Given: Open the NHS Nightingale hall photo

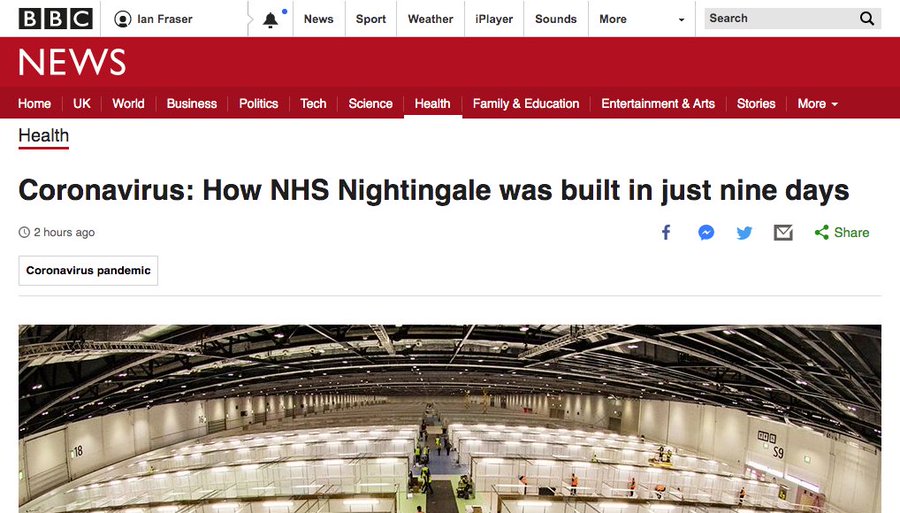Looking at the screenshot, I should (450, 419).
